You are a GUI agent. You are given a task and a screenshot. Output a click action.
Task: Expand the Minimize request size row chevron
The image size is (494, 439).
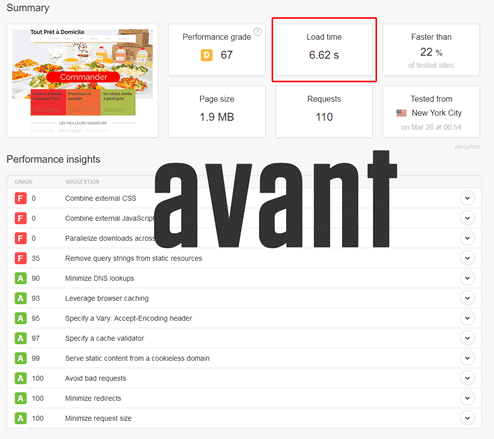[x=467, y=418]
